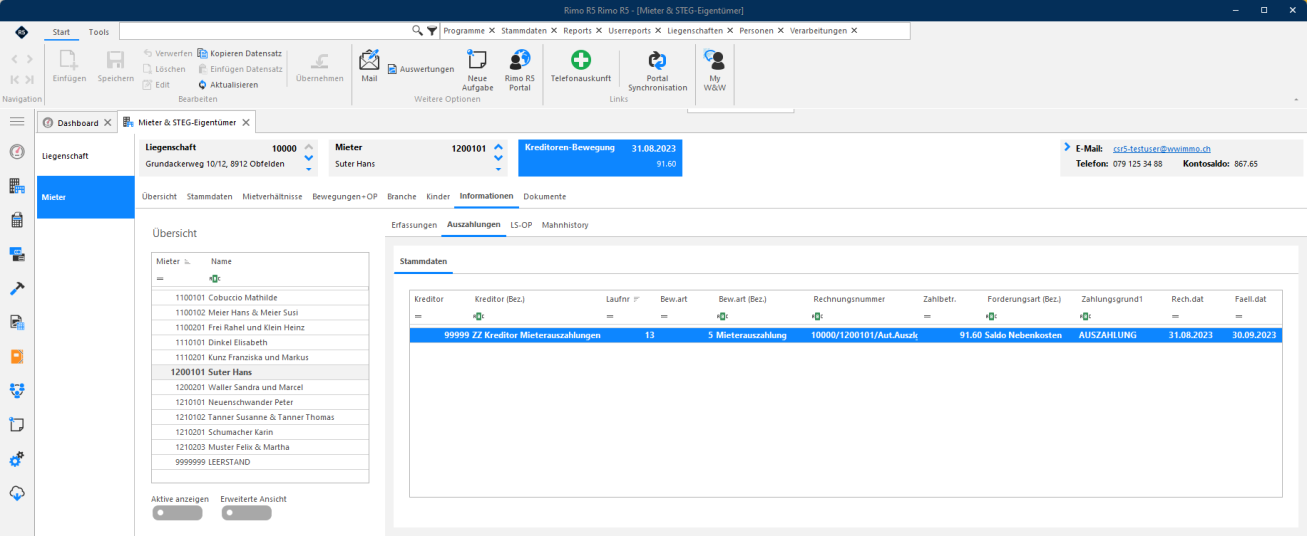1307x536 pixels.
Task: Click filter icon under the Name column
Action: (x=215, y=278)
